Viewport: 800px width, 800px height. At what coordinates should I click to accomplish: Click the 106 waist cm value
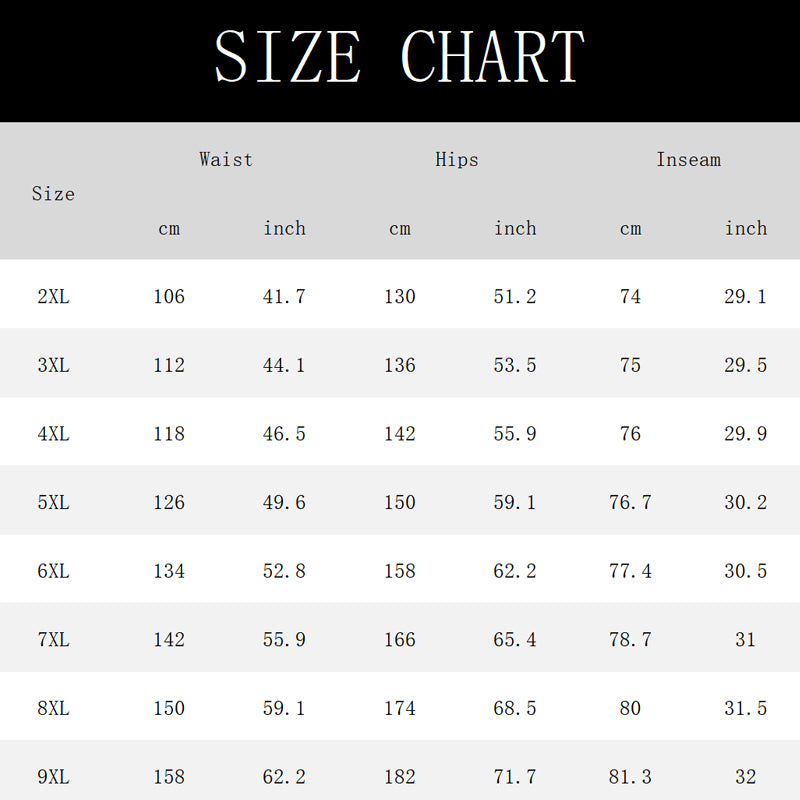click(x=169, y=297)
